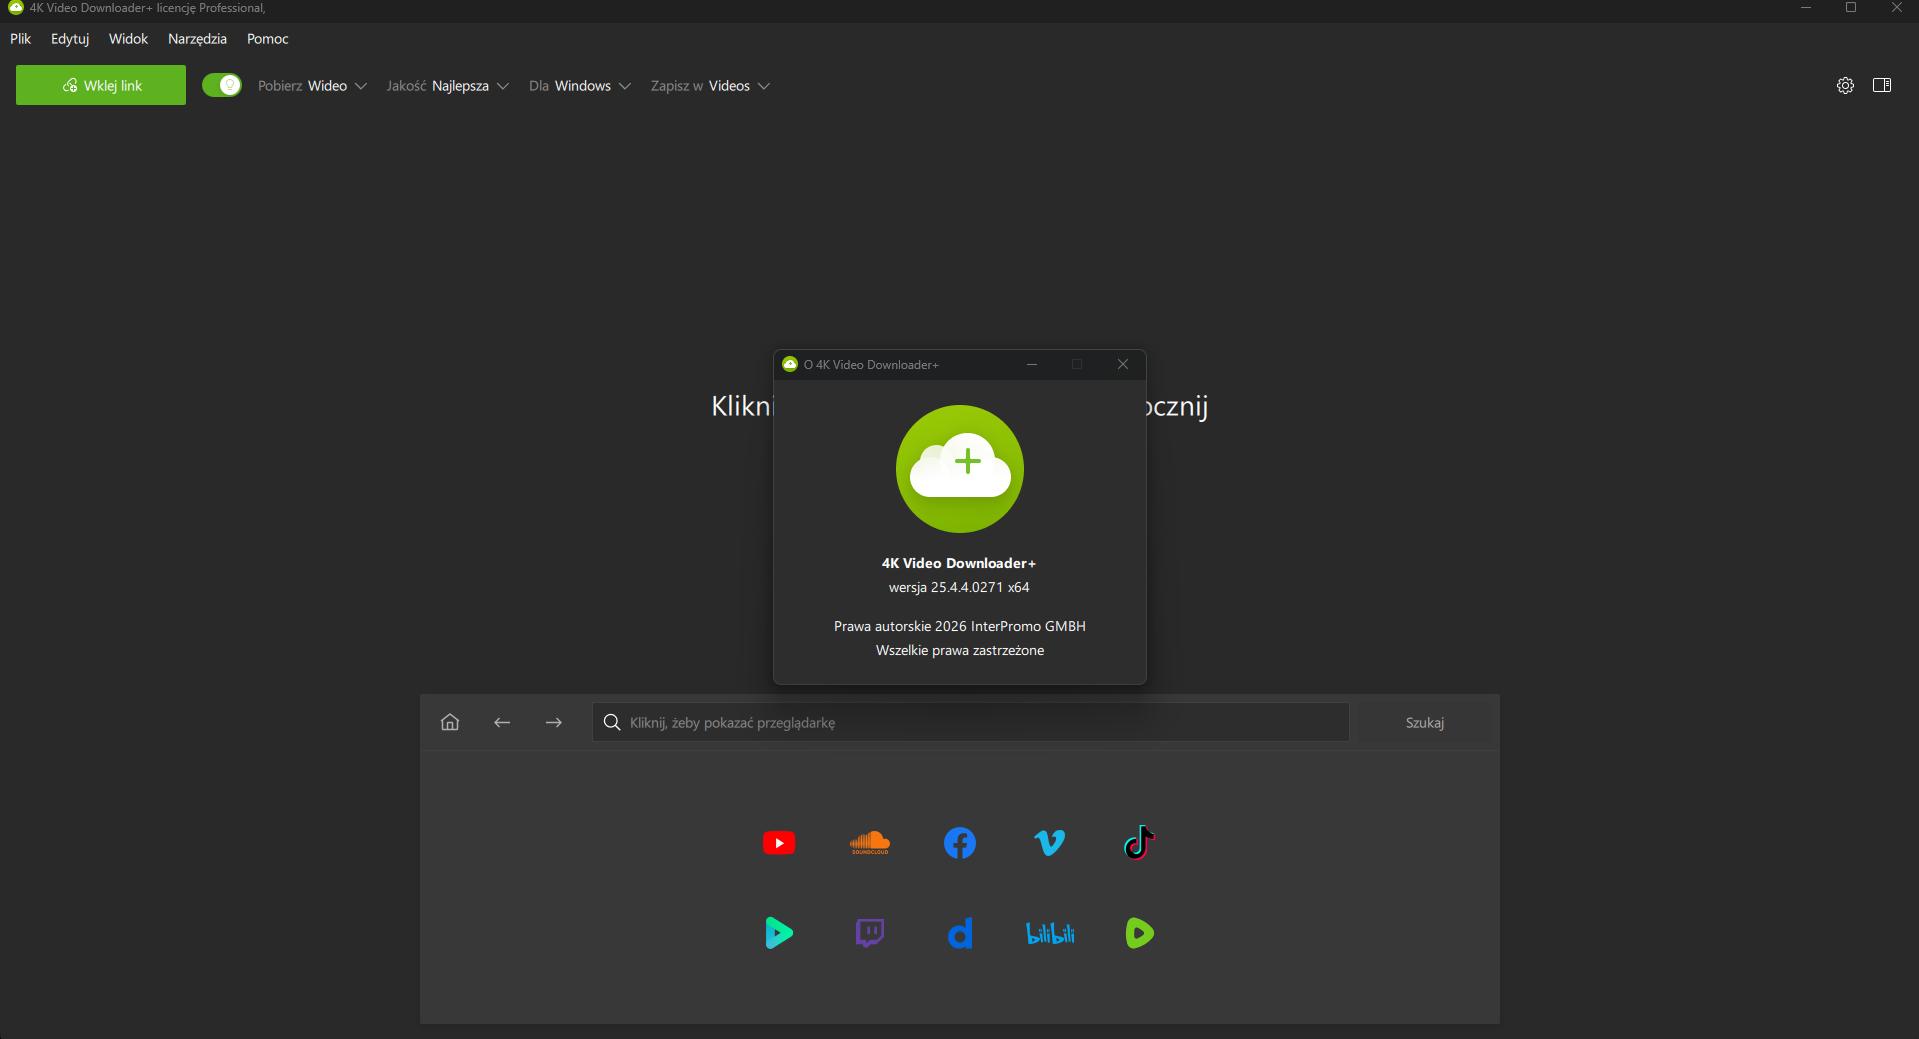This screenshot has height=1039, width=1919.
Task: Go to browser home page icon
Action: (450, 722)
